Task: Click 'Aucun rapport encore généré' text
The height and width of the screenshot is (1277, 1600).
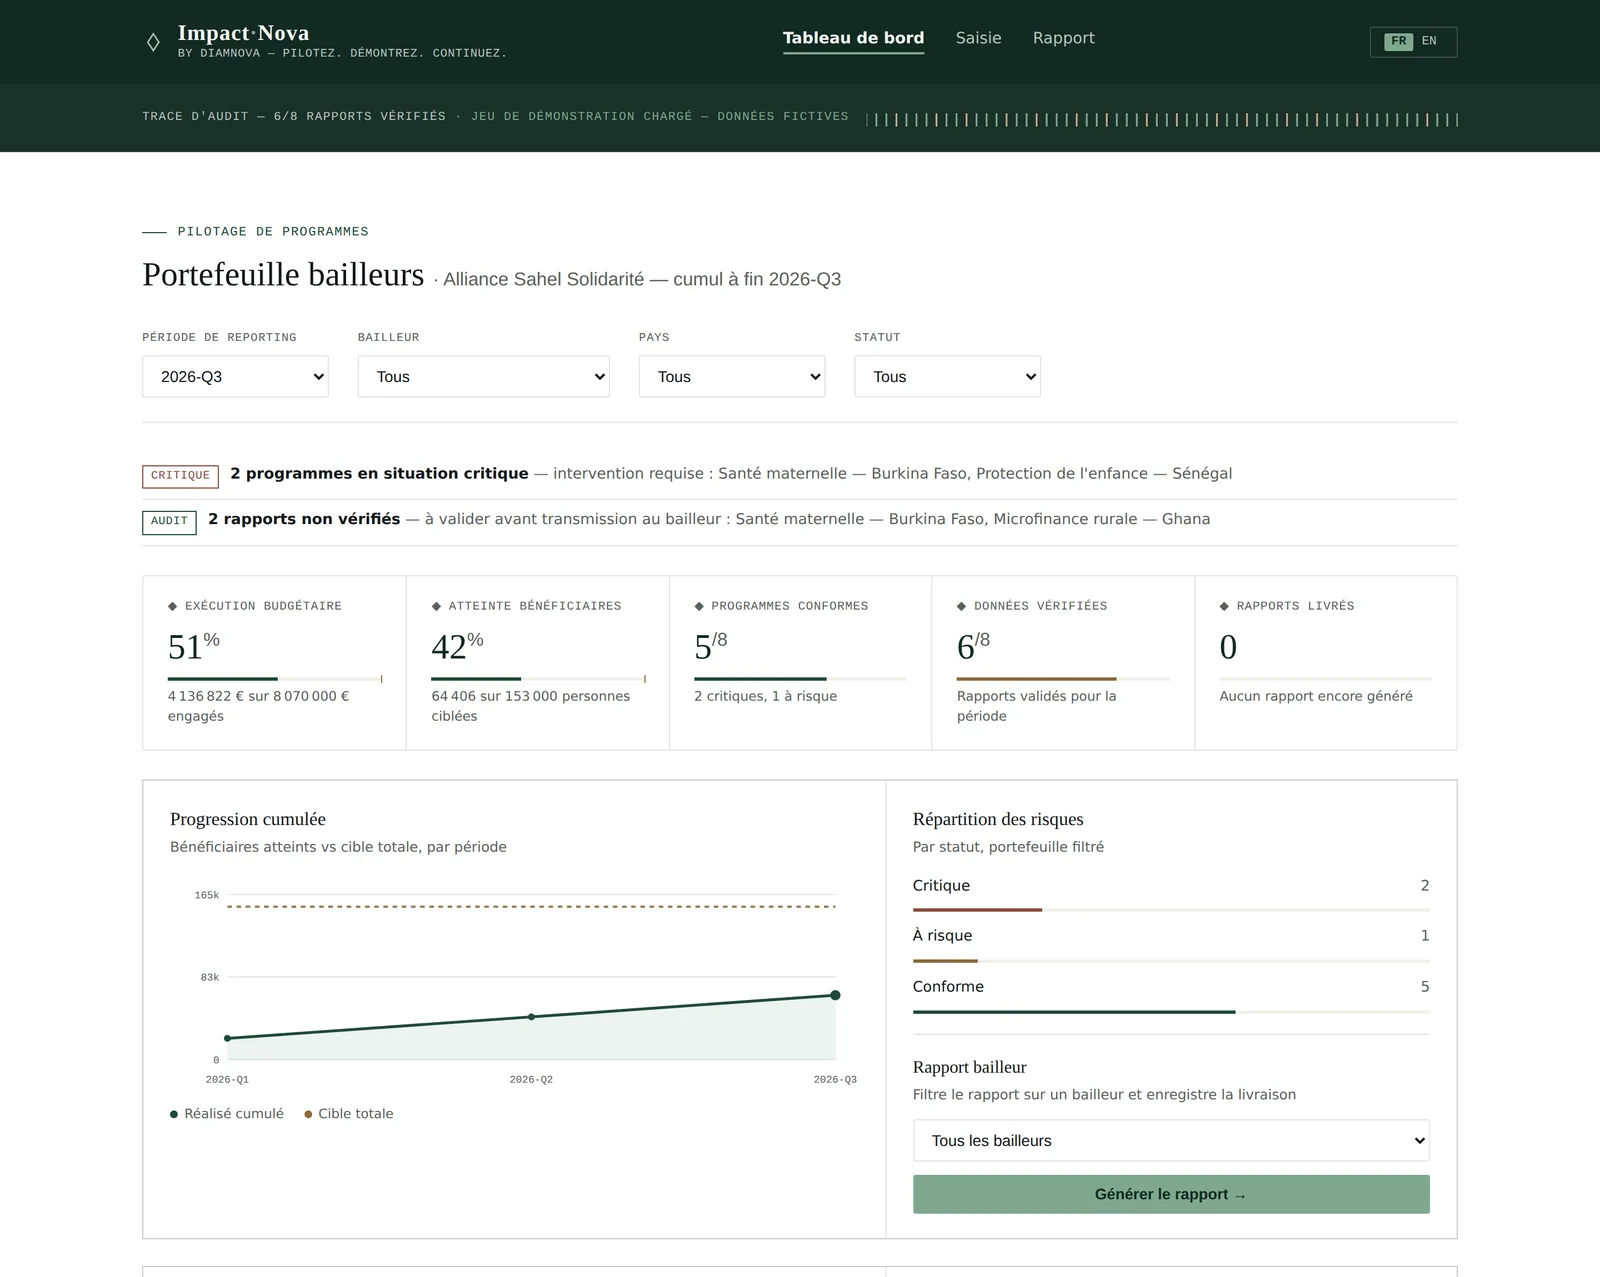Action: pyautogui.click(x=1316, y=696)
